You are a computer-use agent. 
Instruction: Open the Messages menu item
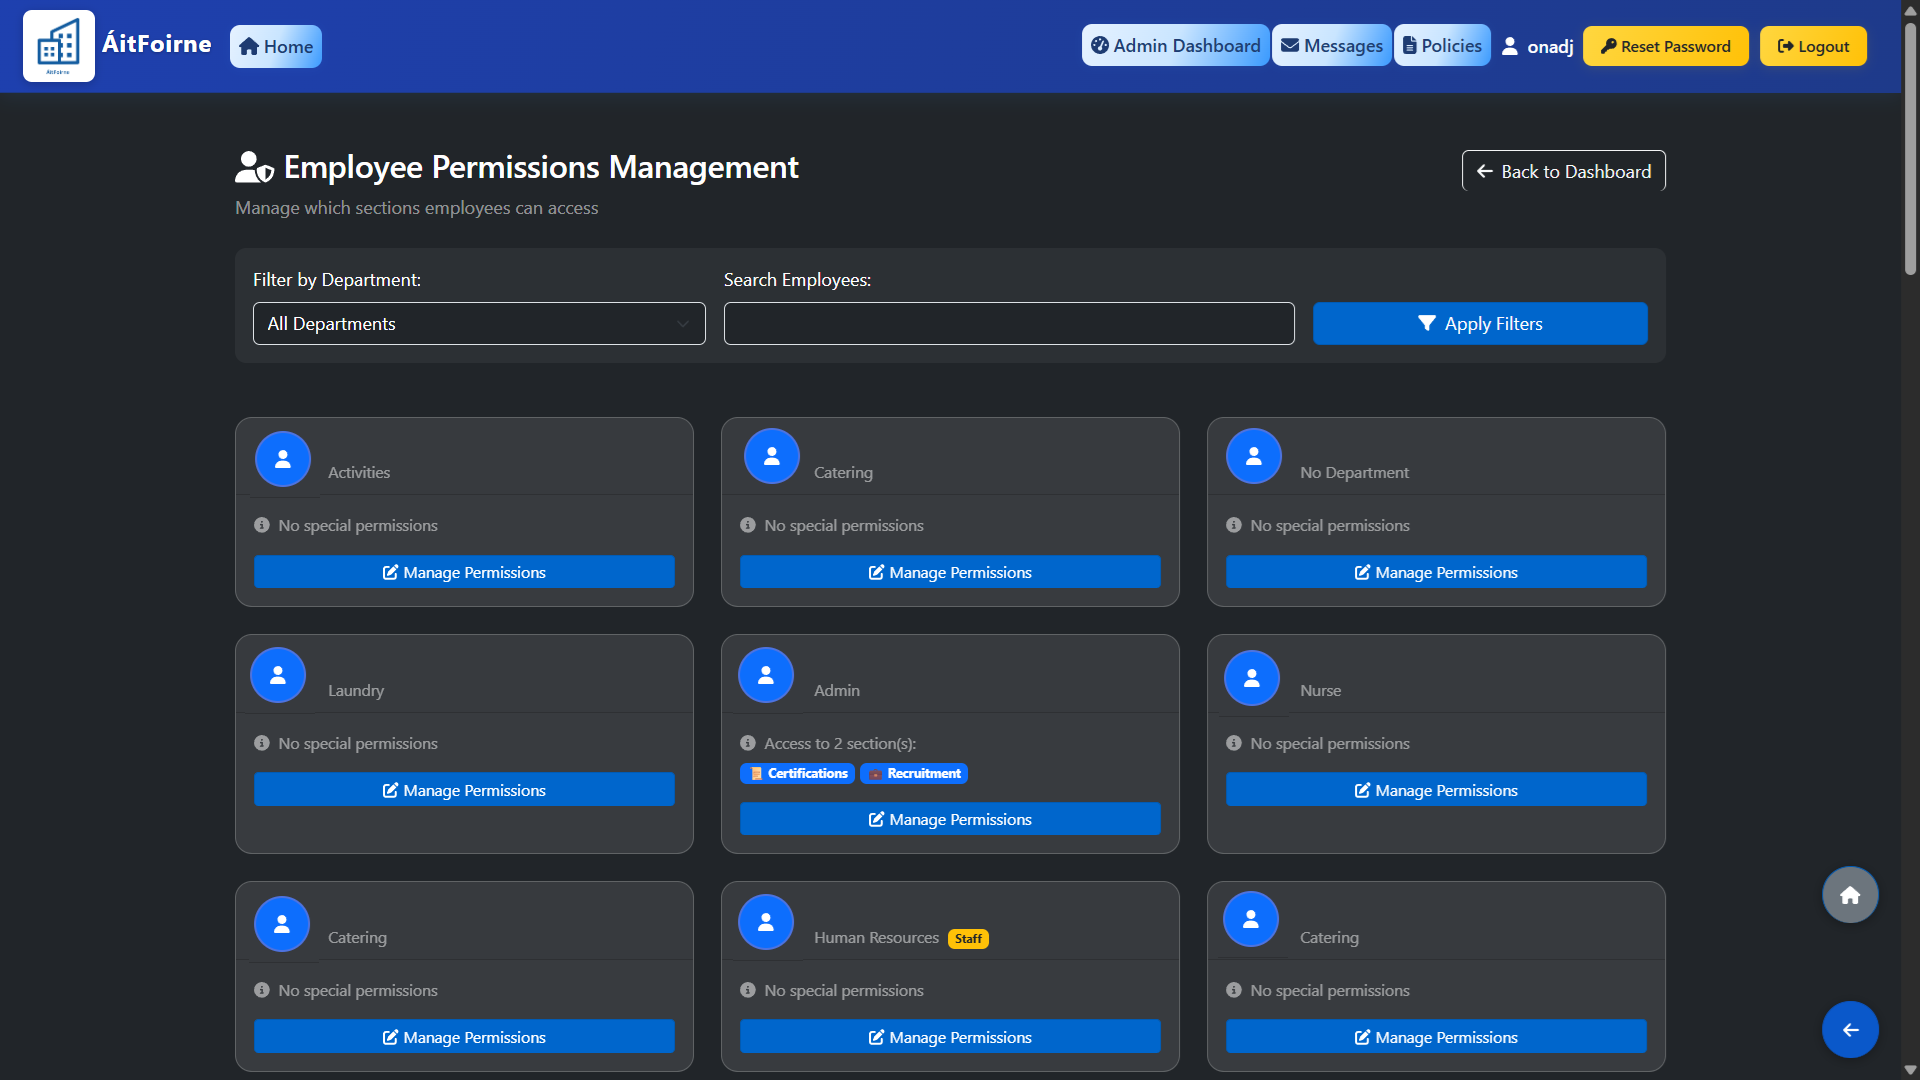coord(1331,46)
